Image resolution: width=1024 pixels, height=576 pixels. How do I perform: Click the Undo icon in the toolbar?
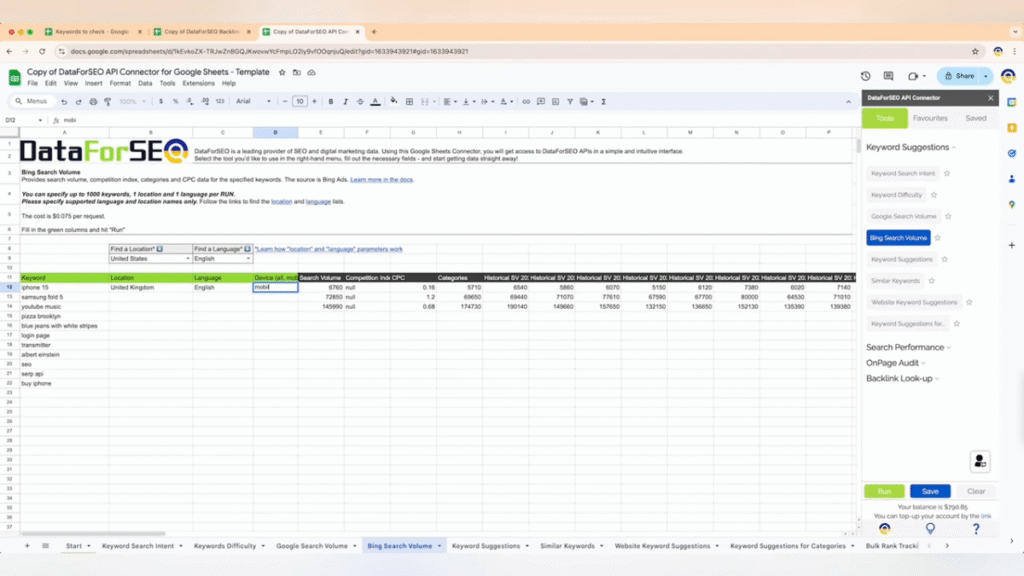(x=64, y=102)
